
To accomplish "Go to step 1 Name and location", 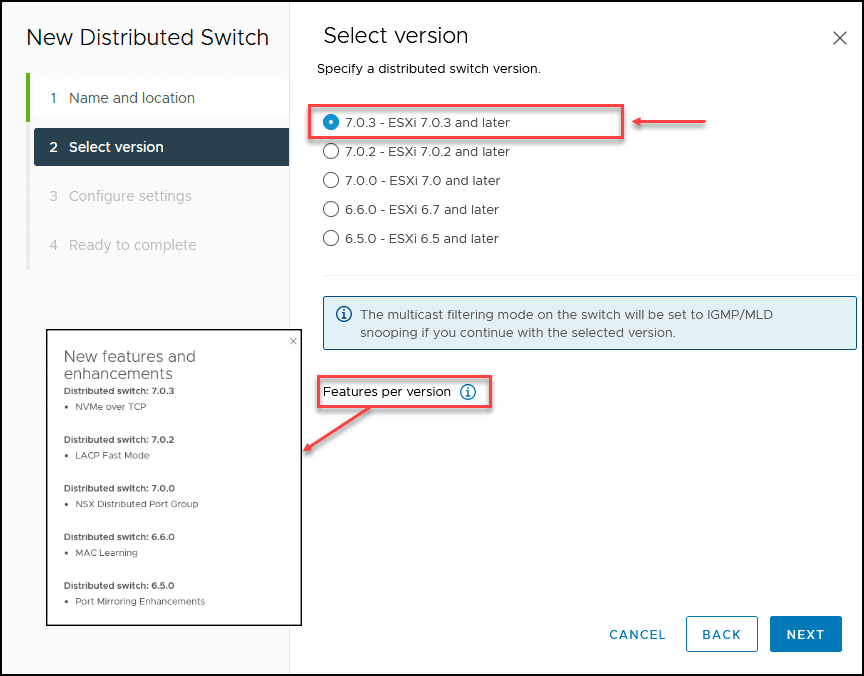I will pos(161,98).
